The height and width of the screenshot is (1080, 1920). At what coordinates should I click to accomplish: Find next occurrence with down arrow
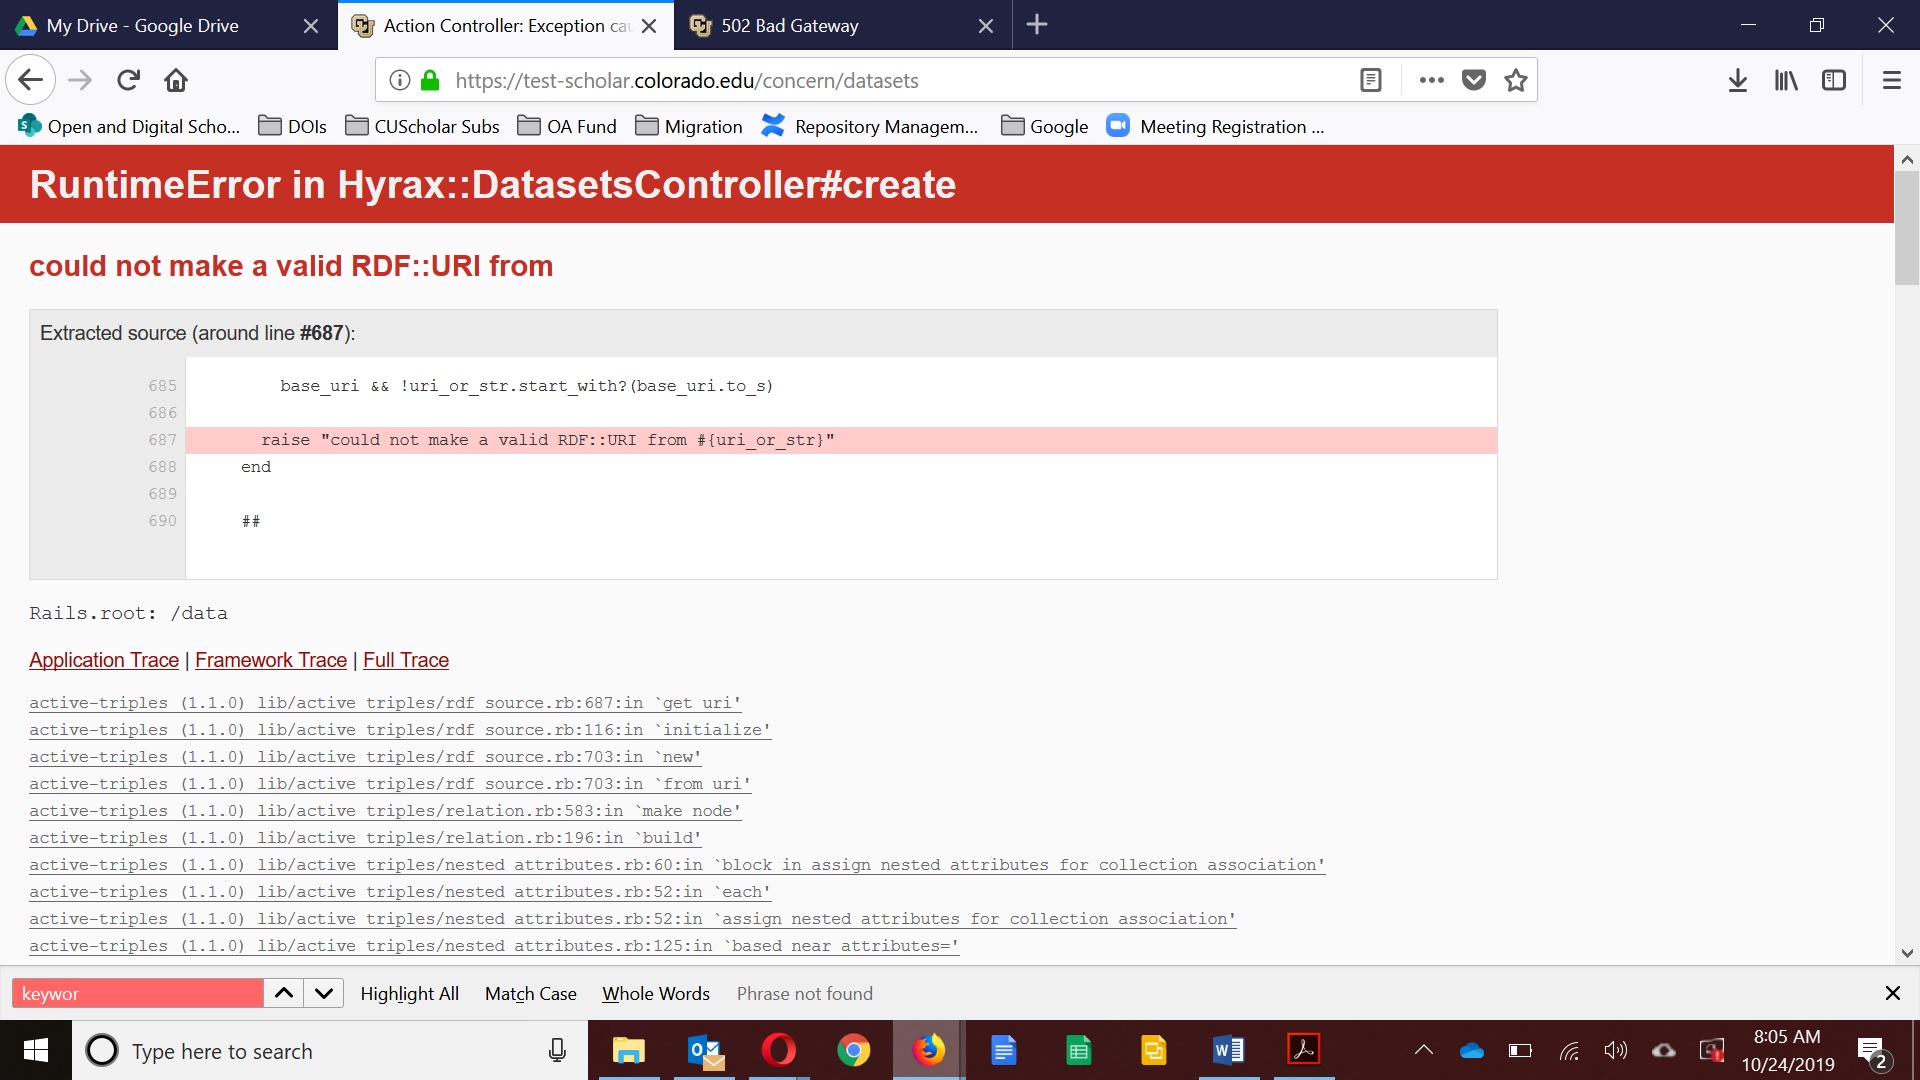324,993
